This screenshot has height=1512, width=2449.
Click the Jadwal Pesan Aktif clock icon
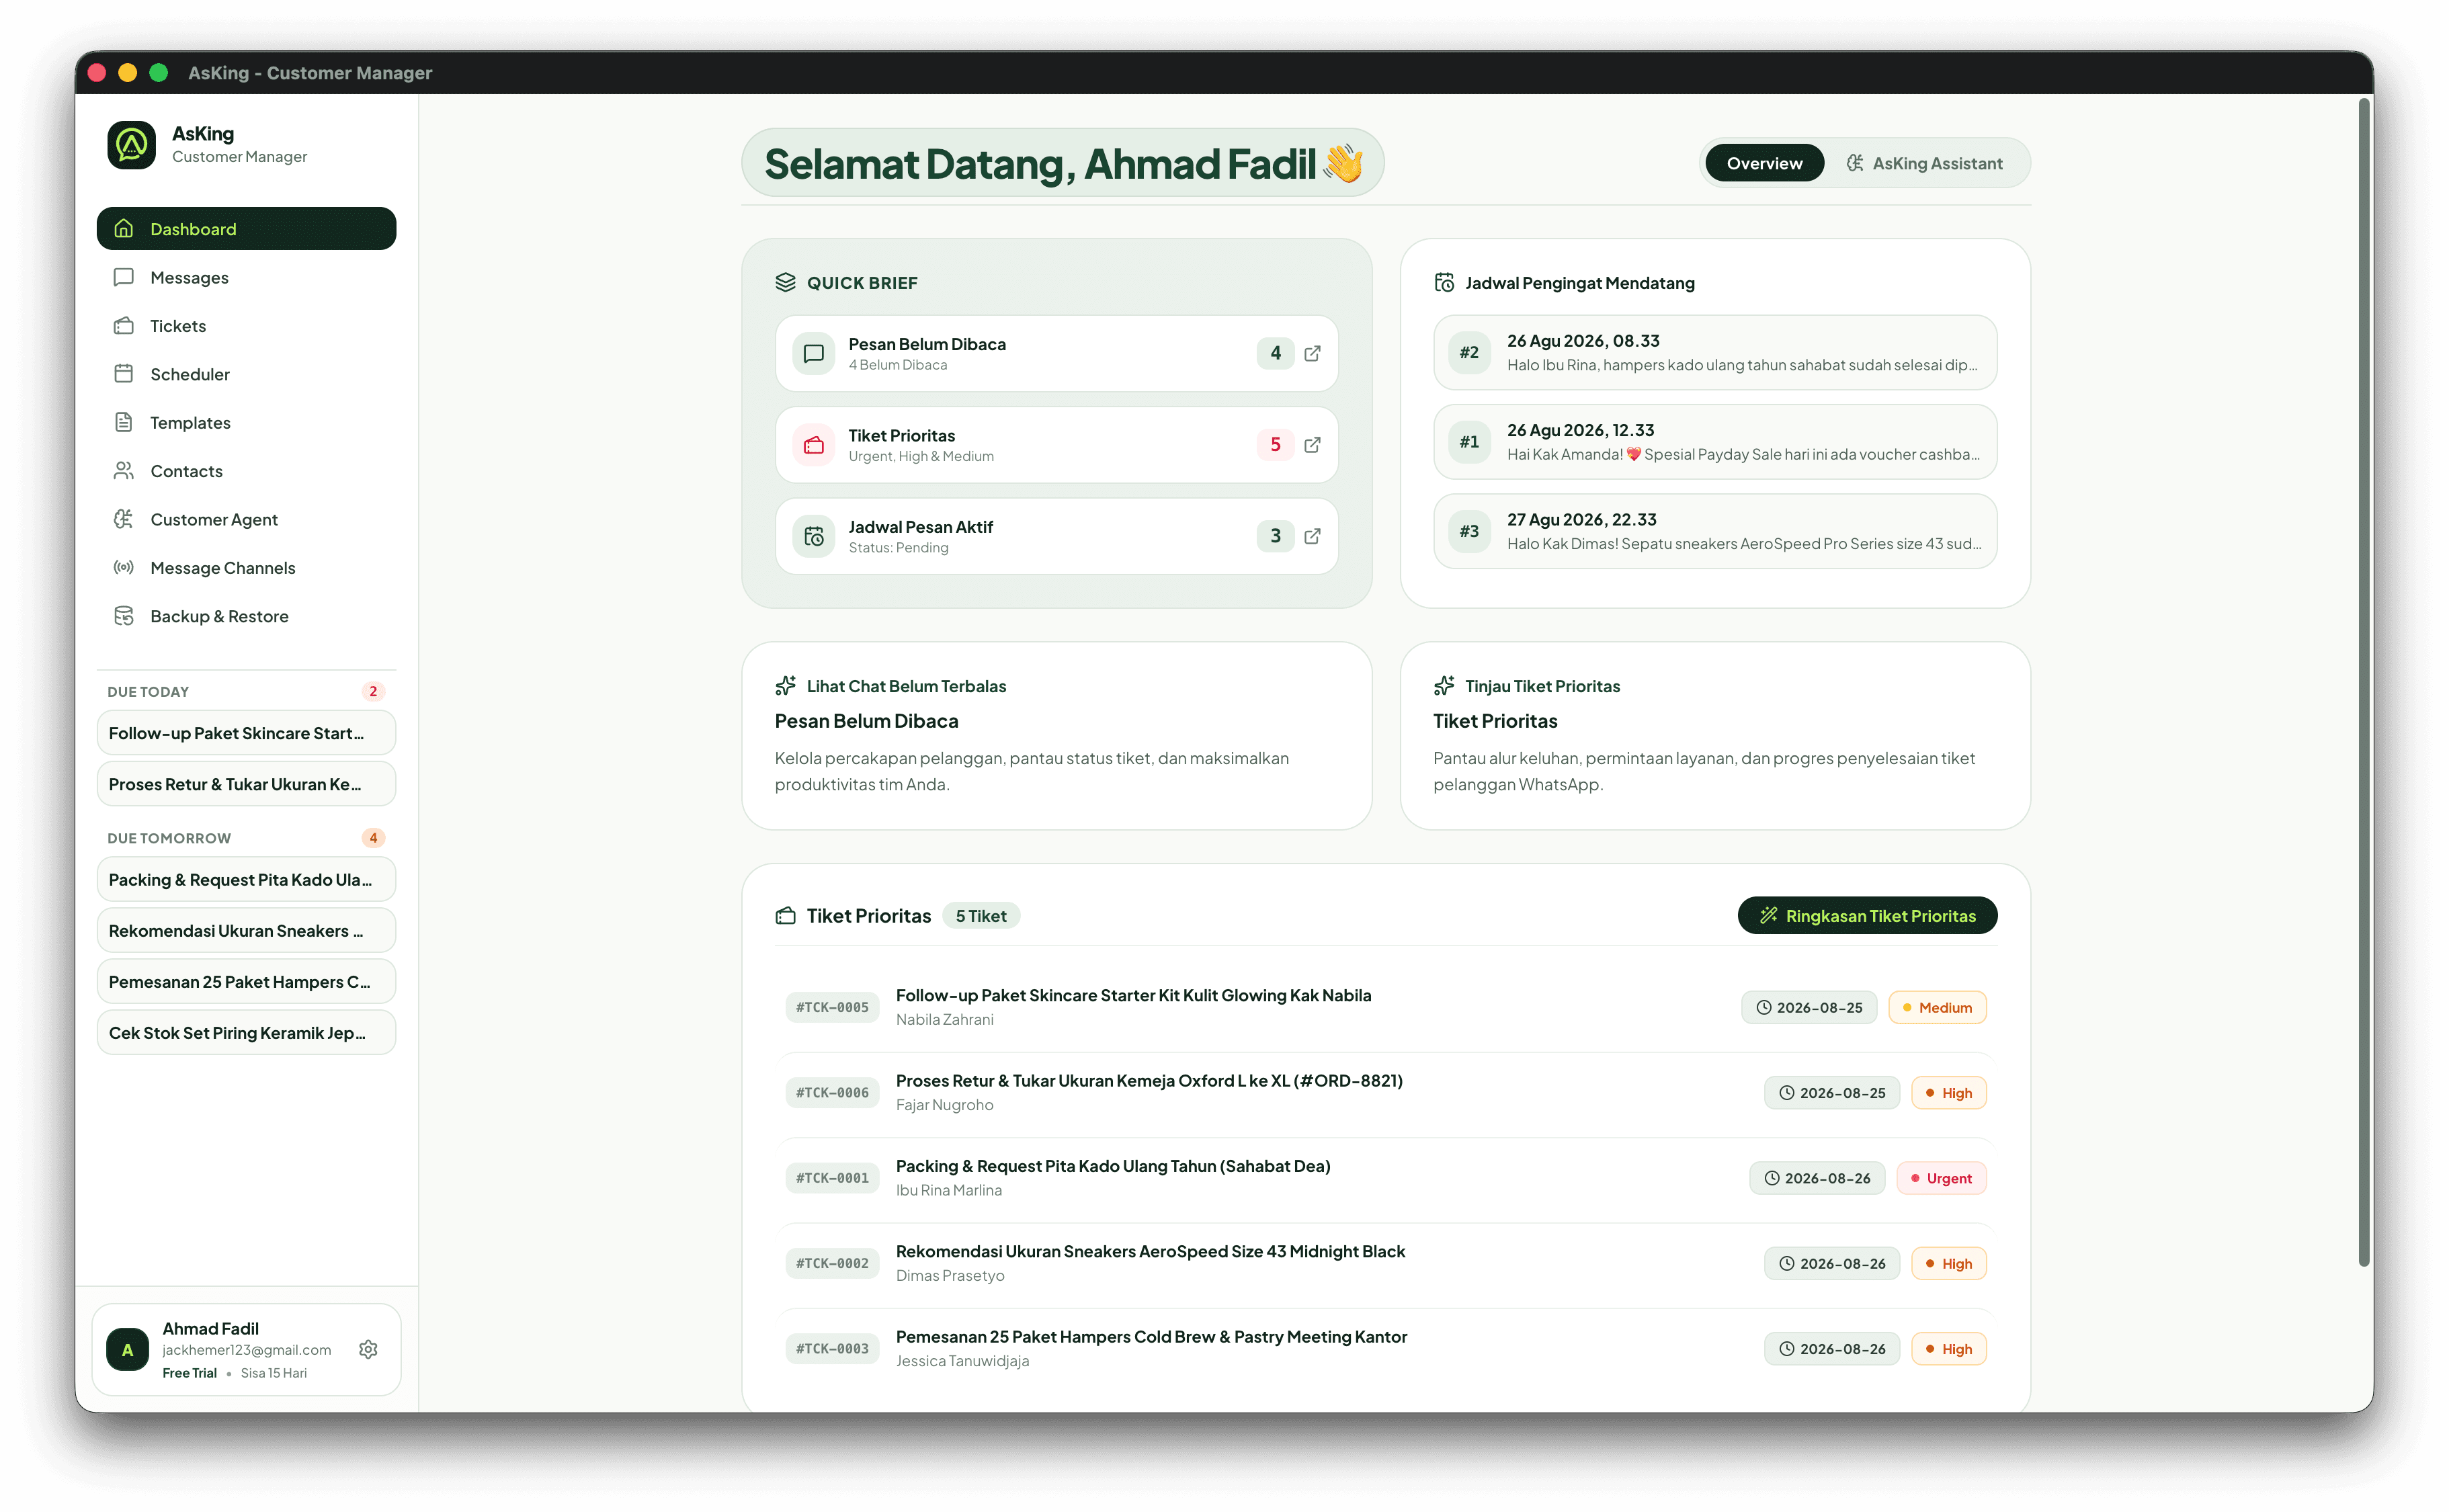point(814,536)
